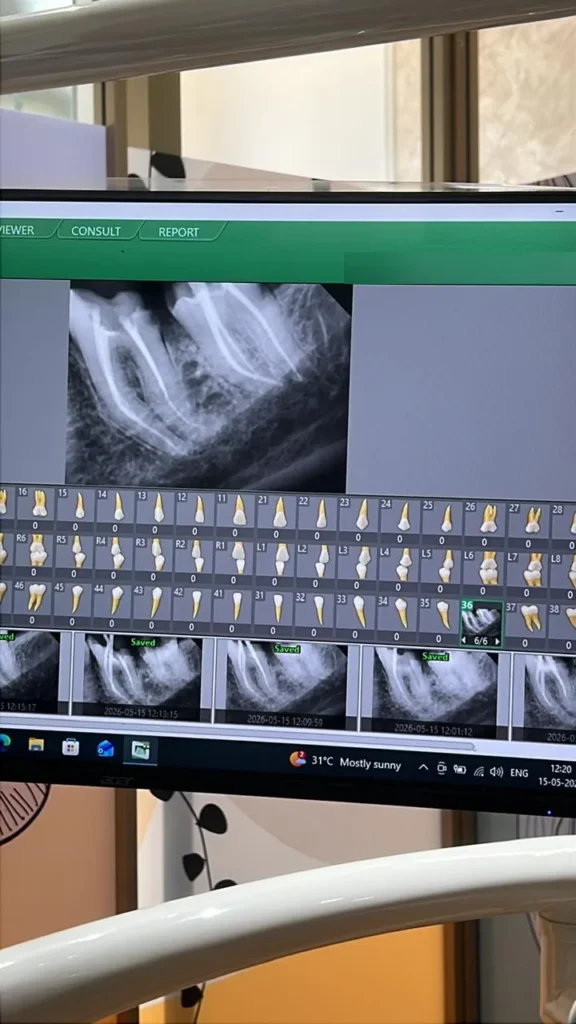576x1024 pixels.
Task: Go to previous image of tooth 36
Action: click(x=464, y=641)
